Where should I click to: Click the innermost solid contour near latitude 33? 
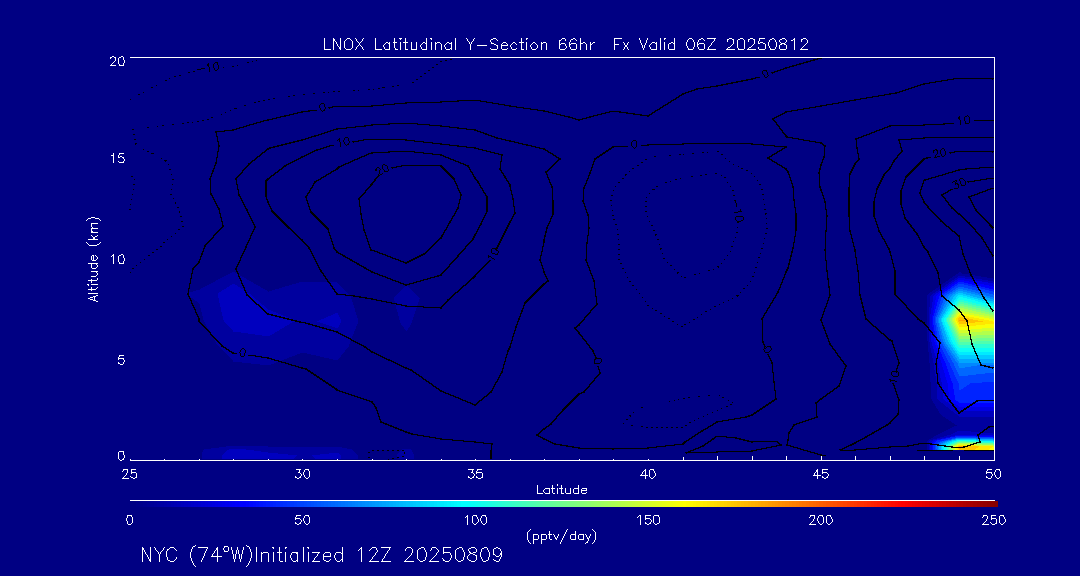[x=410, y=210]
